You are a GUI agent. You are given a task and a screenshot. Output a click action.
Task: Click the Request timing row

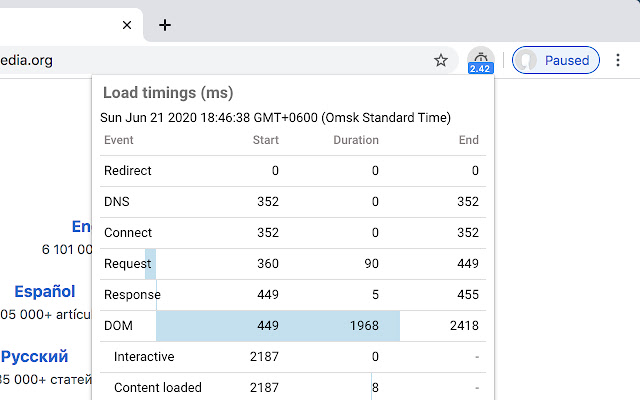pos(291,264)
